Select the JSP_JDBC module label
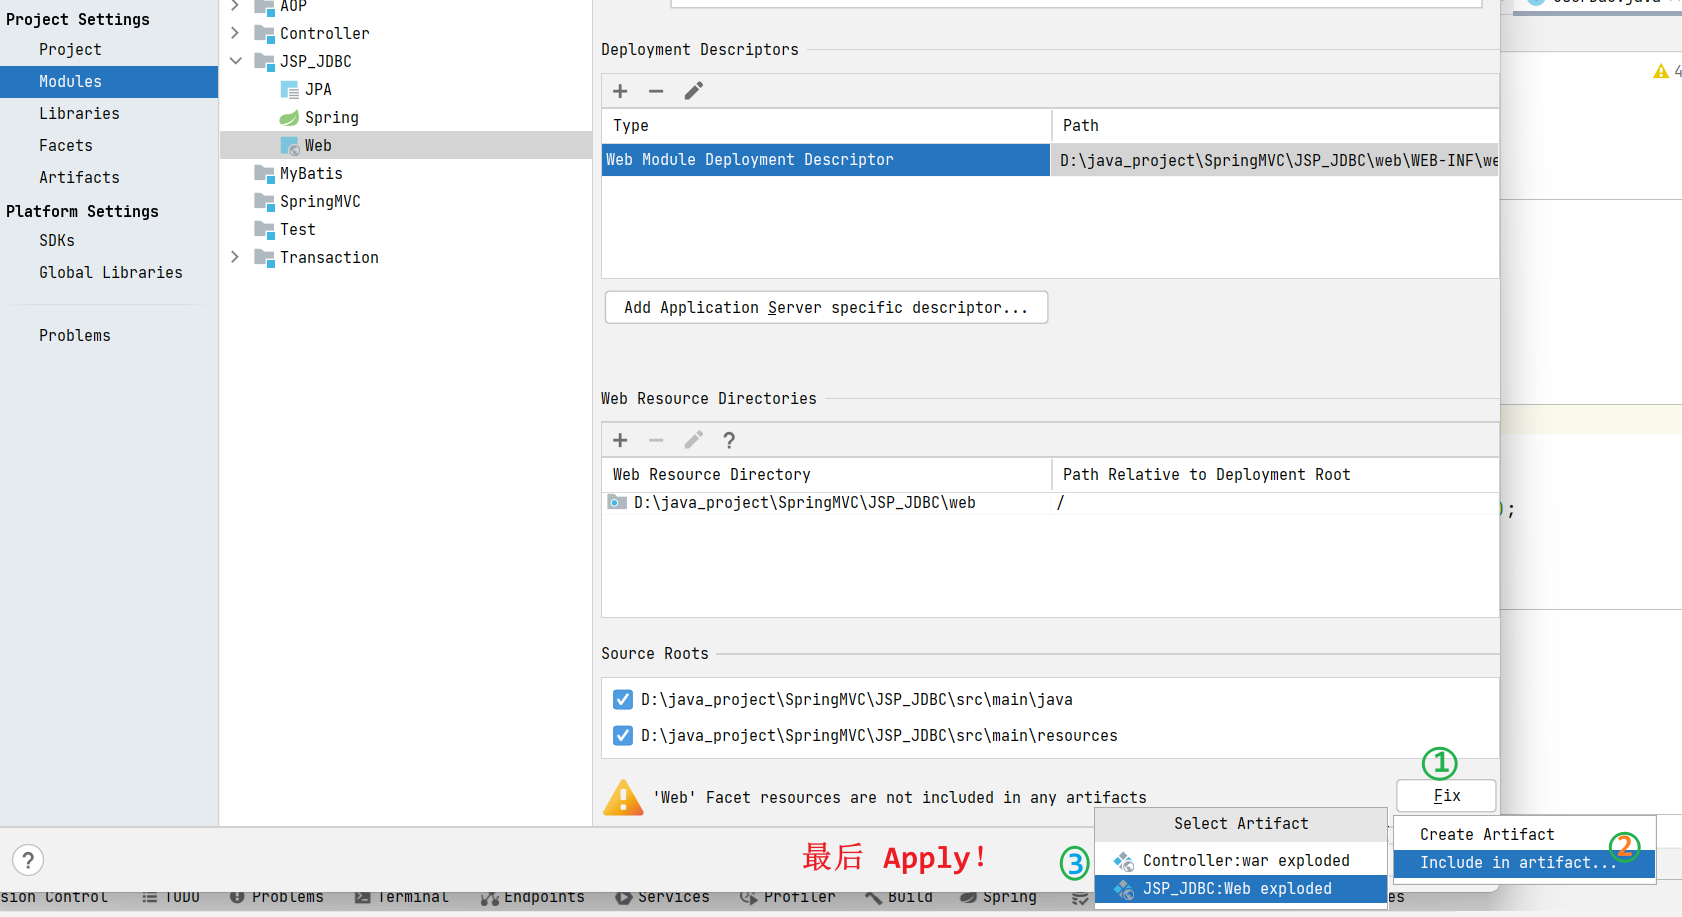Image resolution: width=1682 pixels, height=917 pixels. [316, 62]
